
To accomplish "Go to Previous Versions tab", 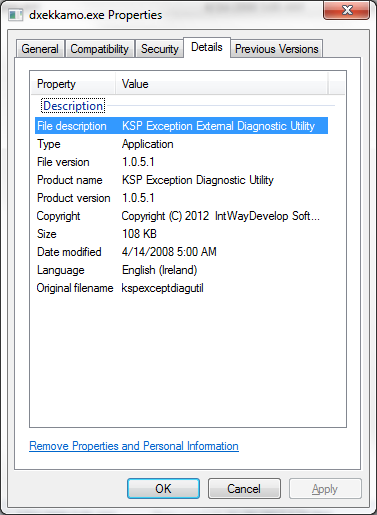I will 276,49.
